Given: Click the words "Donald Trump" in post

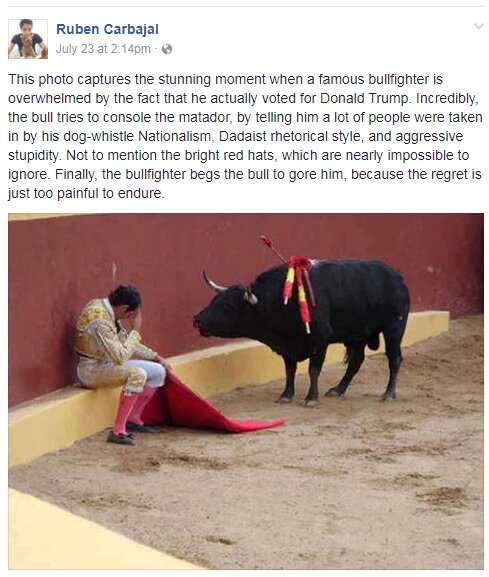Looking at the screenshot, I should pos(364,98).
